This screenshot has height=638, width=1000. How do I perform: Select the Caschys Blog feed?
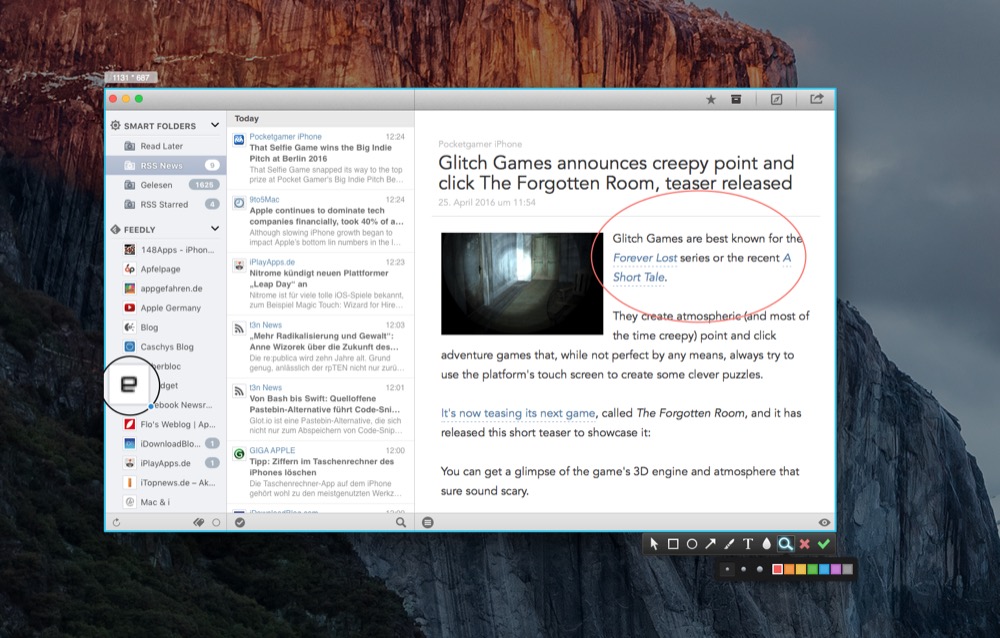[166, 346]
